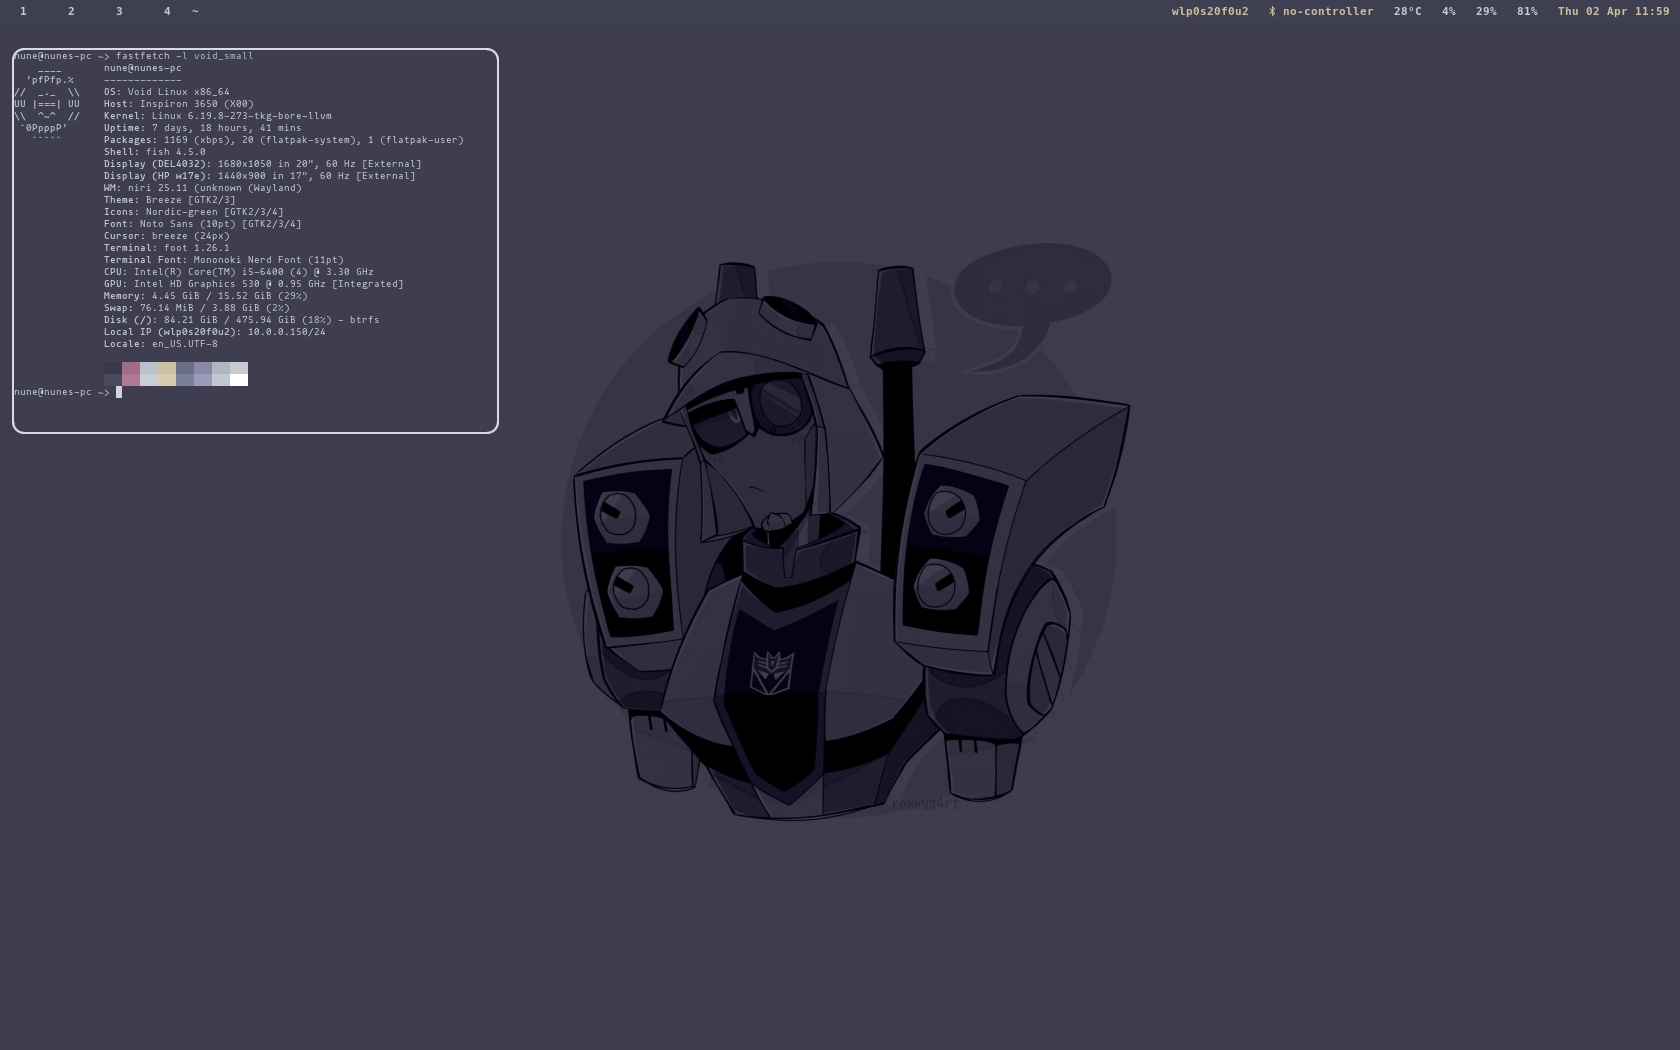Switch to workspace 3 in the top bar
Image resolution: width=1680 pixels, height=1050 pixels.
click(119, 11)
